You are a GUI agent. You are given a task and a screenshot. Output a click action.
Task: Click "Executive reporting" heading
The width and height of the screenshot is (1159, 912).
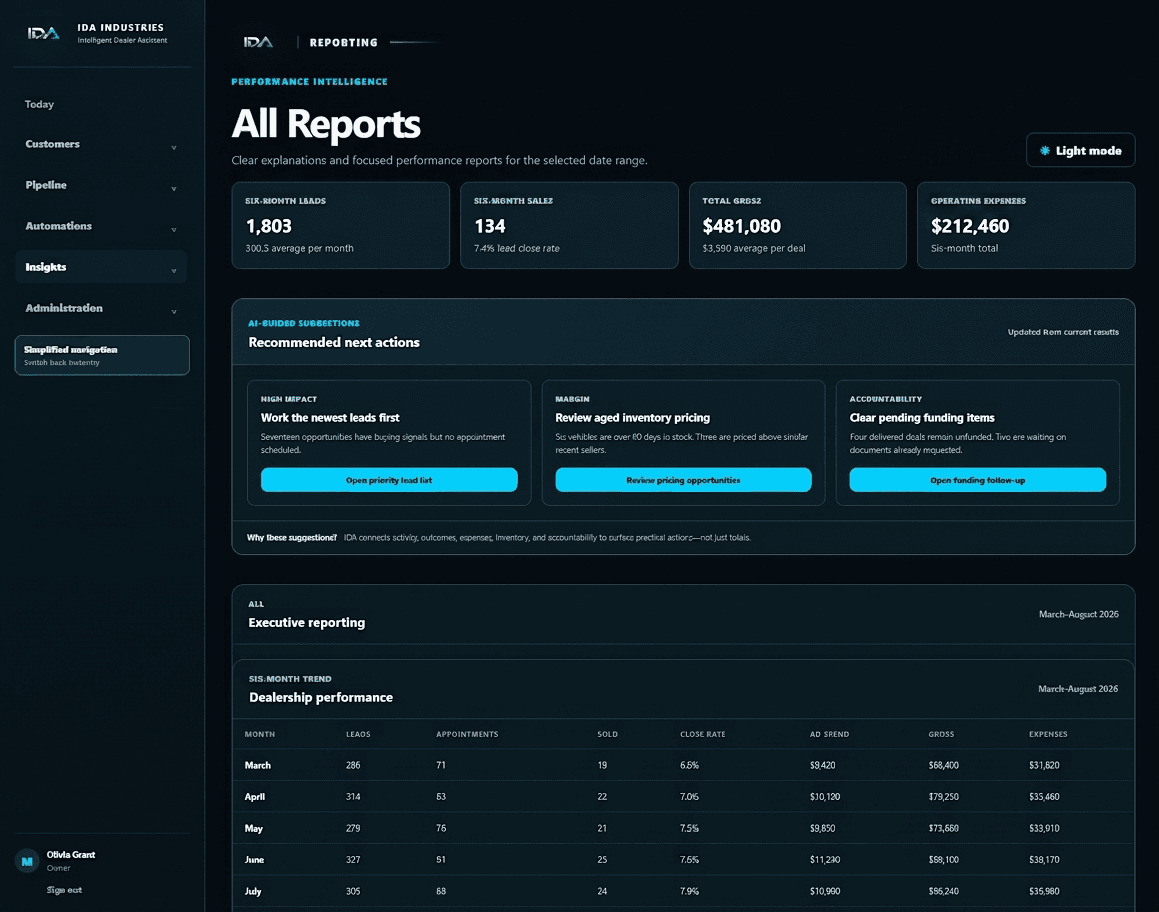[307, 622]
